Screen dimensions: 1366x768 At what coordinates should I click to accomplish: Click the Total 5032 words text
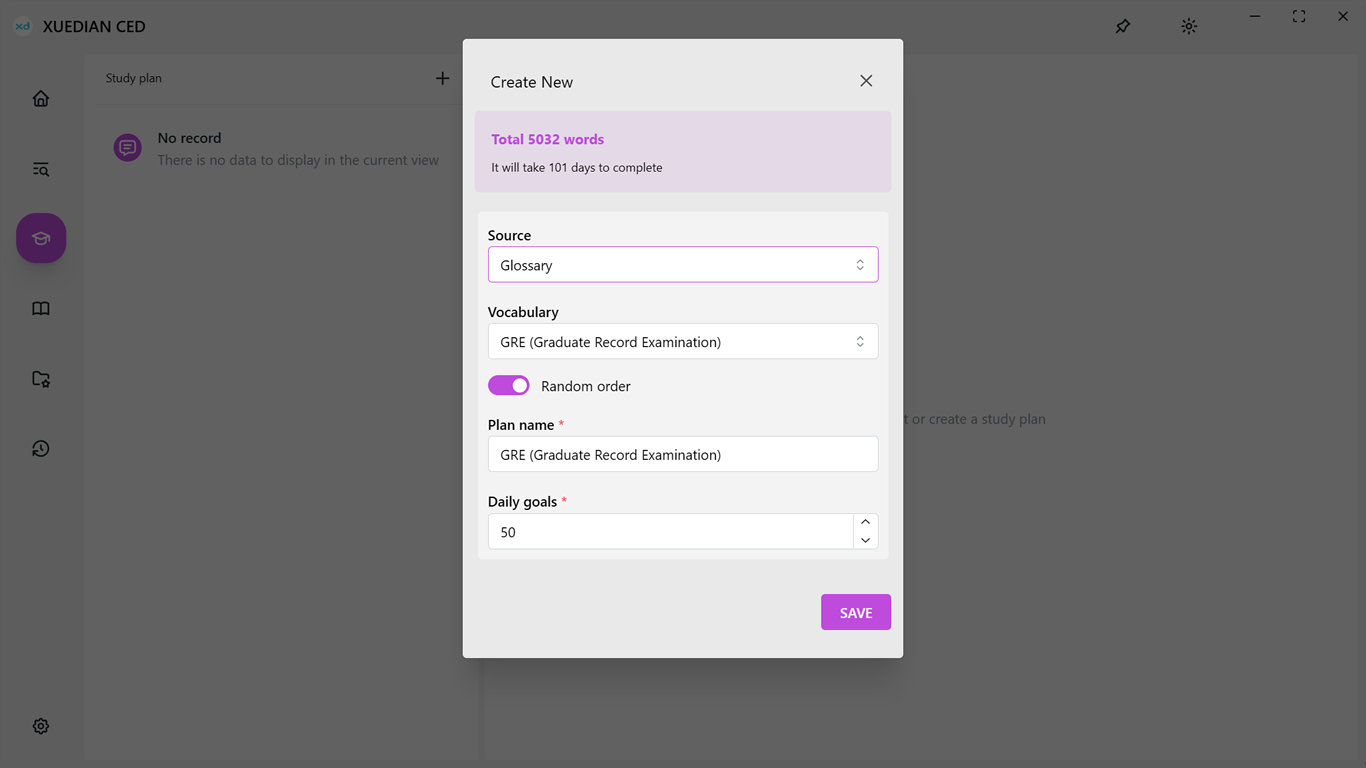tap(548, 139)
